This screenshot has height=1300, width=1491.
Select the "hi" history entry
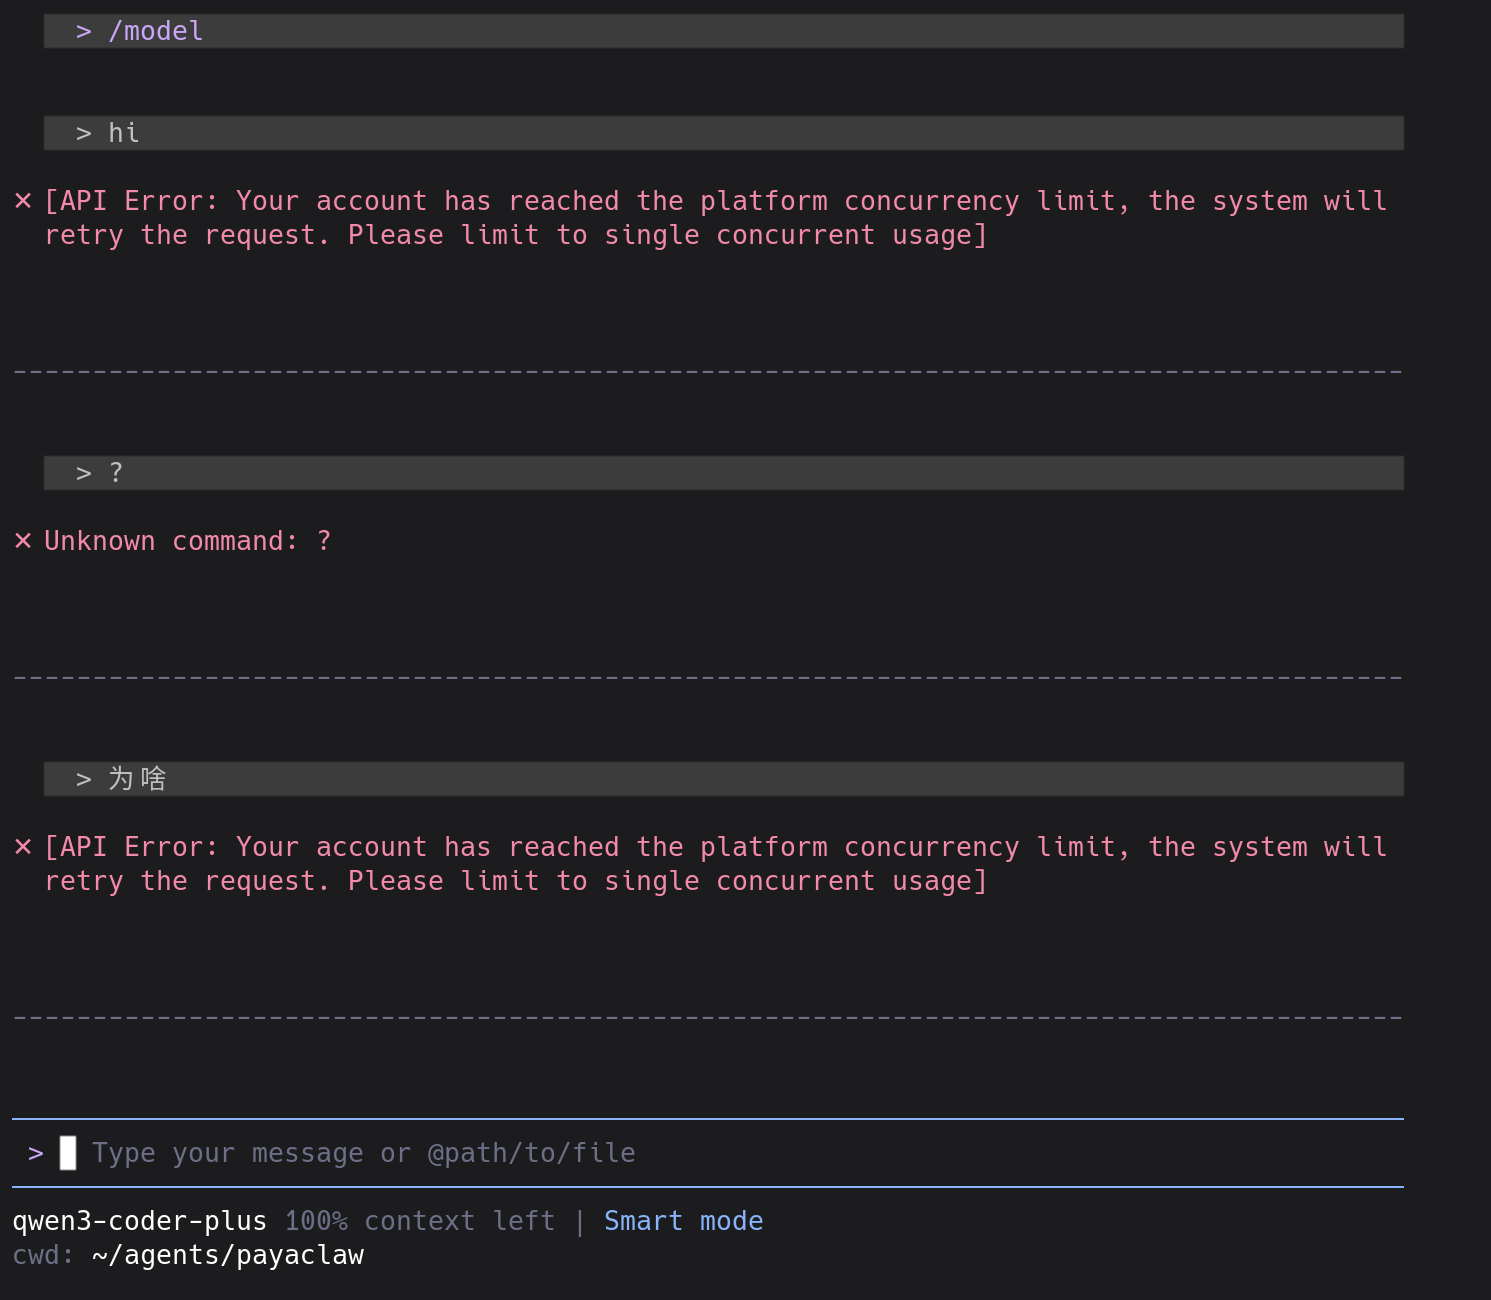[124, 133]
